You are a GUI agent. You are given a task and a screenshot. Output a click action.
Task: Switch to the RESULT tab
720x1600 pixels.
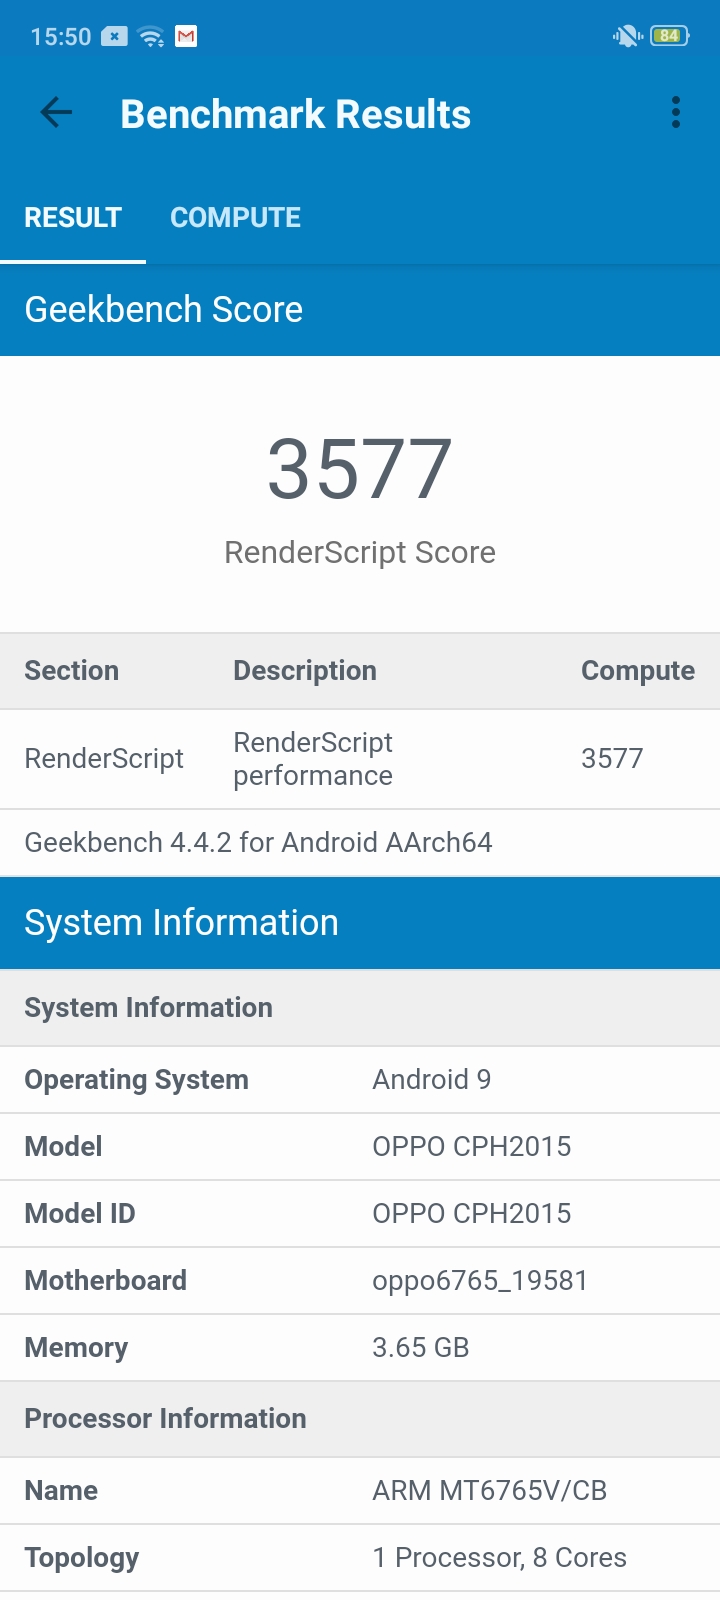[73, 218]
